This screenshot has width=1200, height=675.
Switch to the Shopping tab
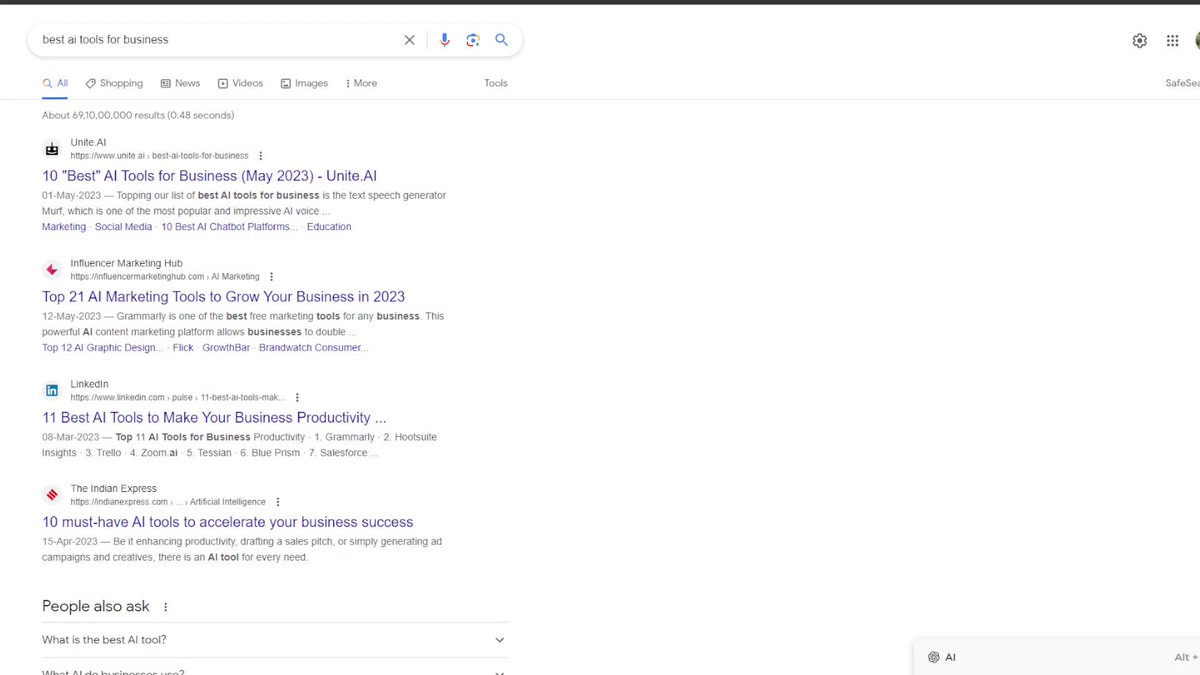tap(114, 83)
